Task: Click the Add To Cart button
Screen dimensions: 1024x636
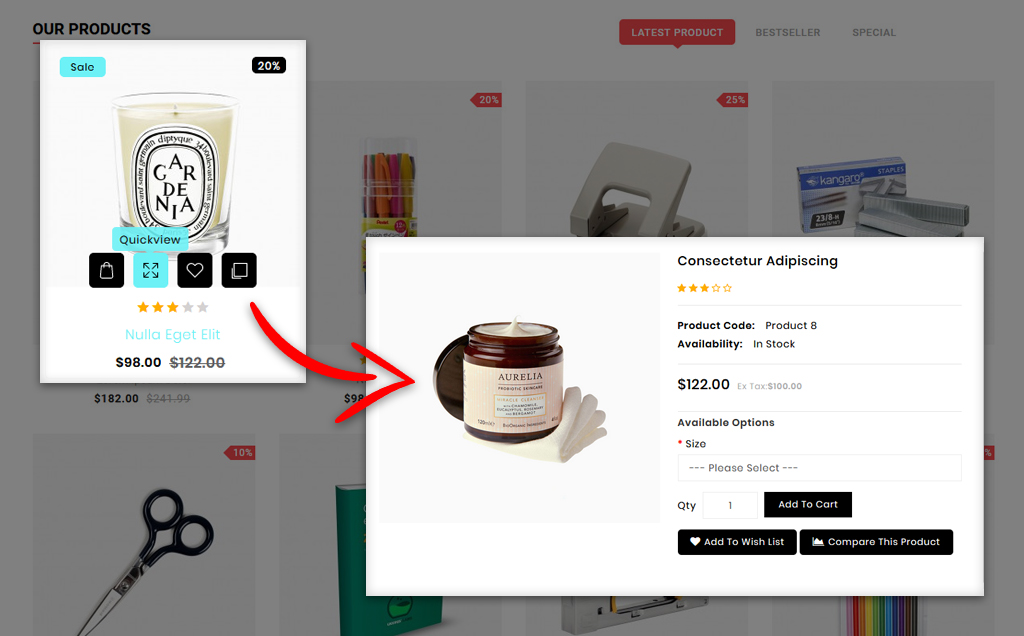Action: 808,504
